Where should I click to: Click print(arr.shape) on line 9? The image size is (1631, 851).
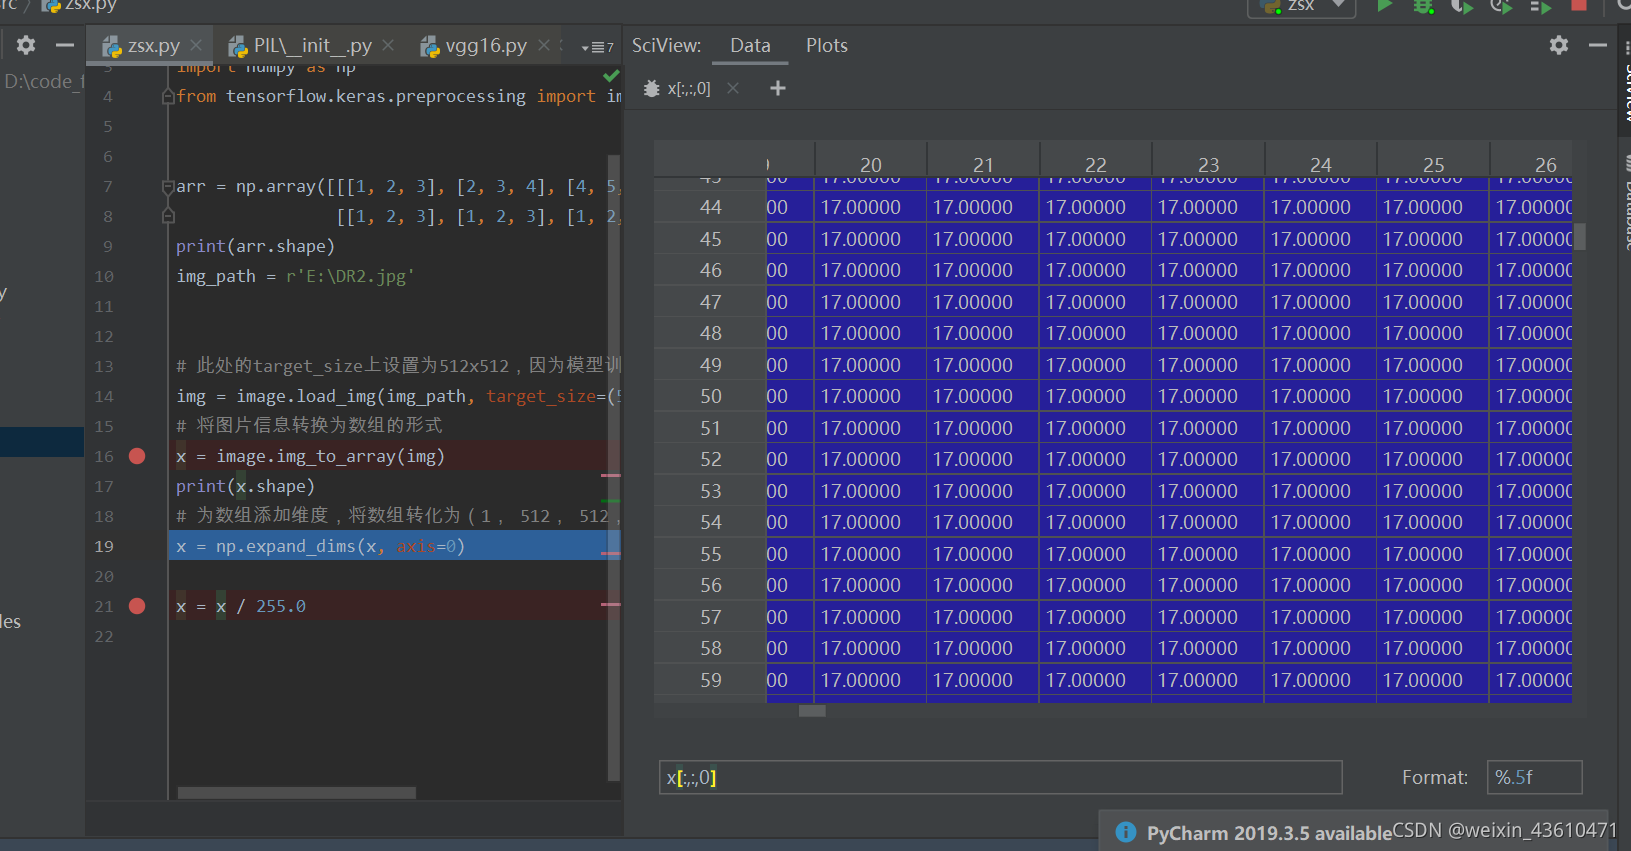(x=255, y=246)
